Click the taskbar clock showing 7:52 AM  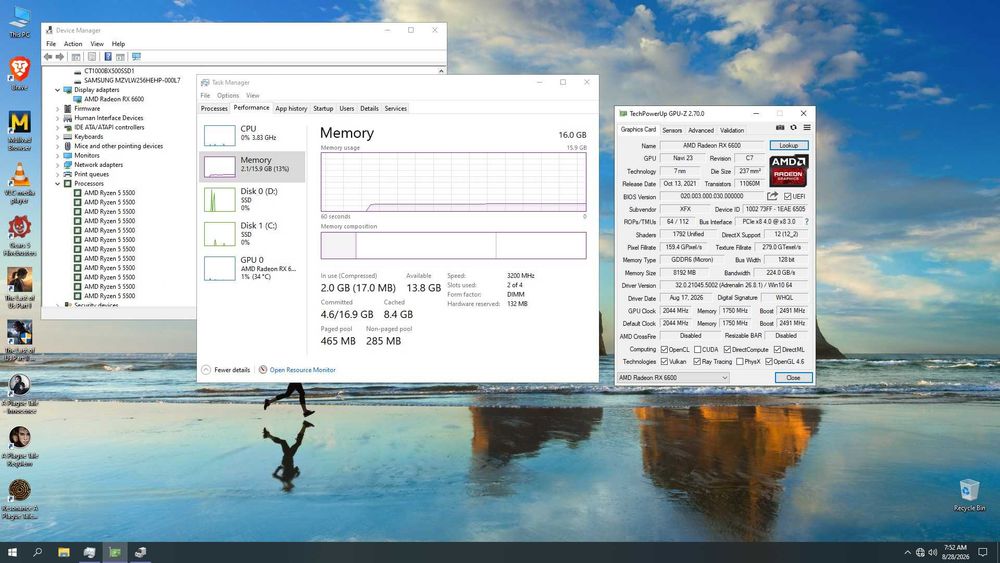(955, 552)
